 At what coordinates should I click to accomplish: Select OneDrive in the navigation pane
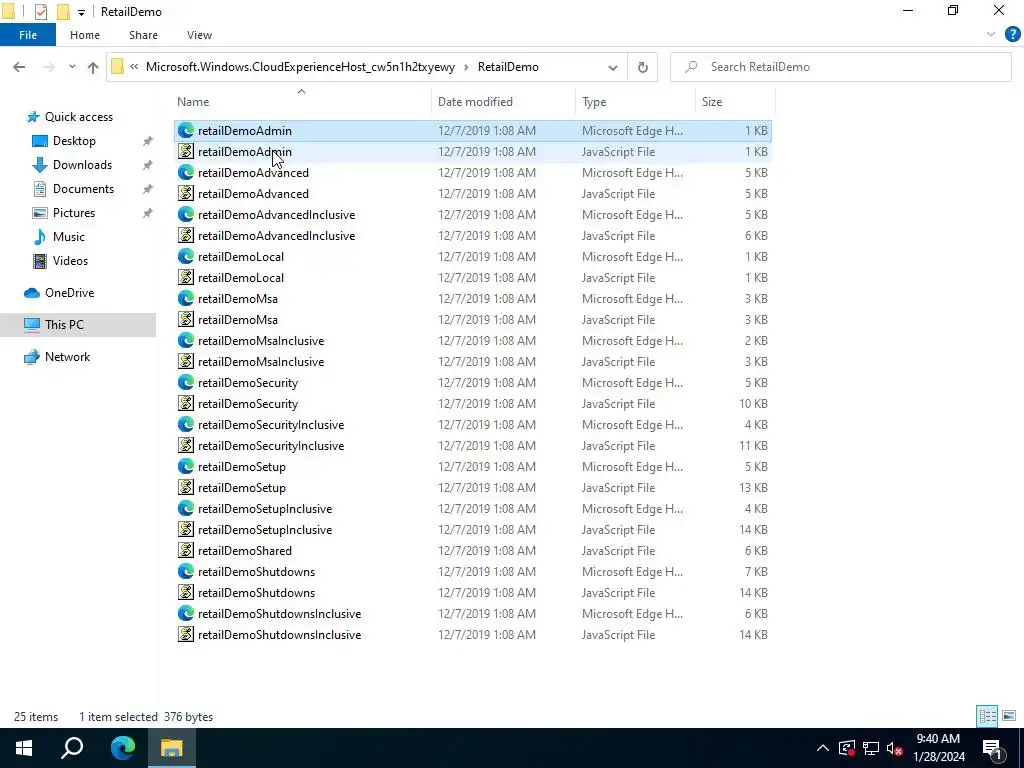click(x=69, y=293)
